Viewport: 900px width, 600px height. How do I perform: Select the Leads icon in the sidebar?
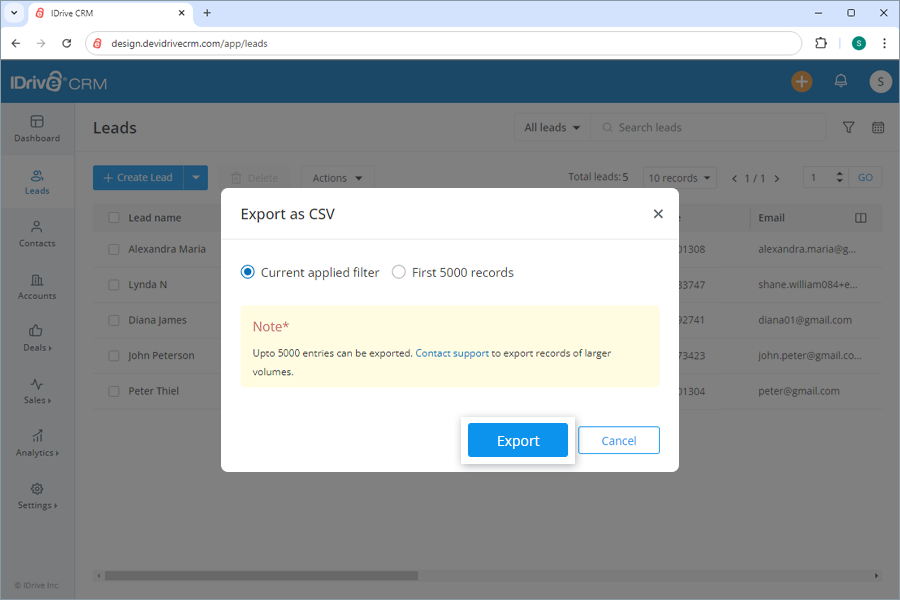(36, 182)
